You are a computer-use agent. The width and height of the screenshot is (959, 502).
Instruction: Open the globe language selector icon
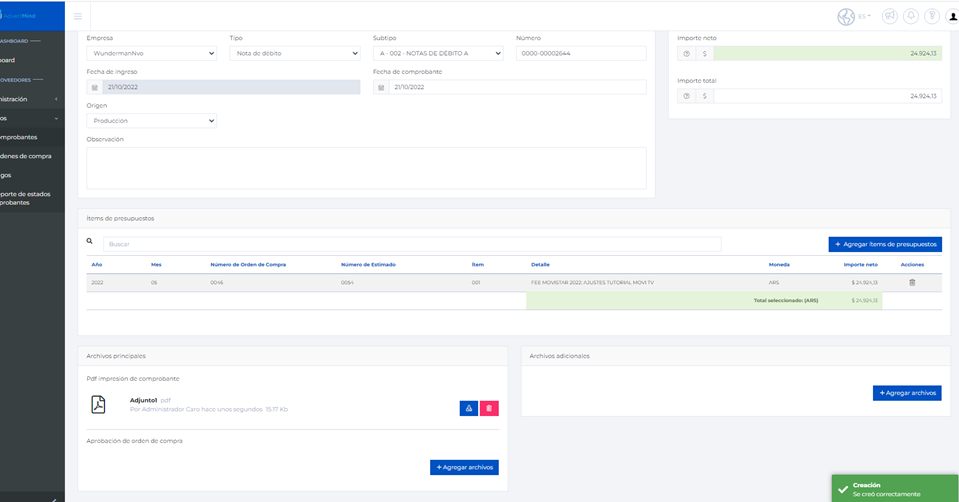(x=846, y=17)
